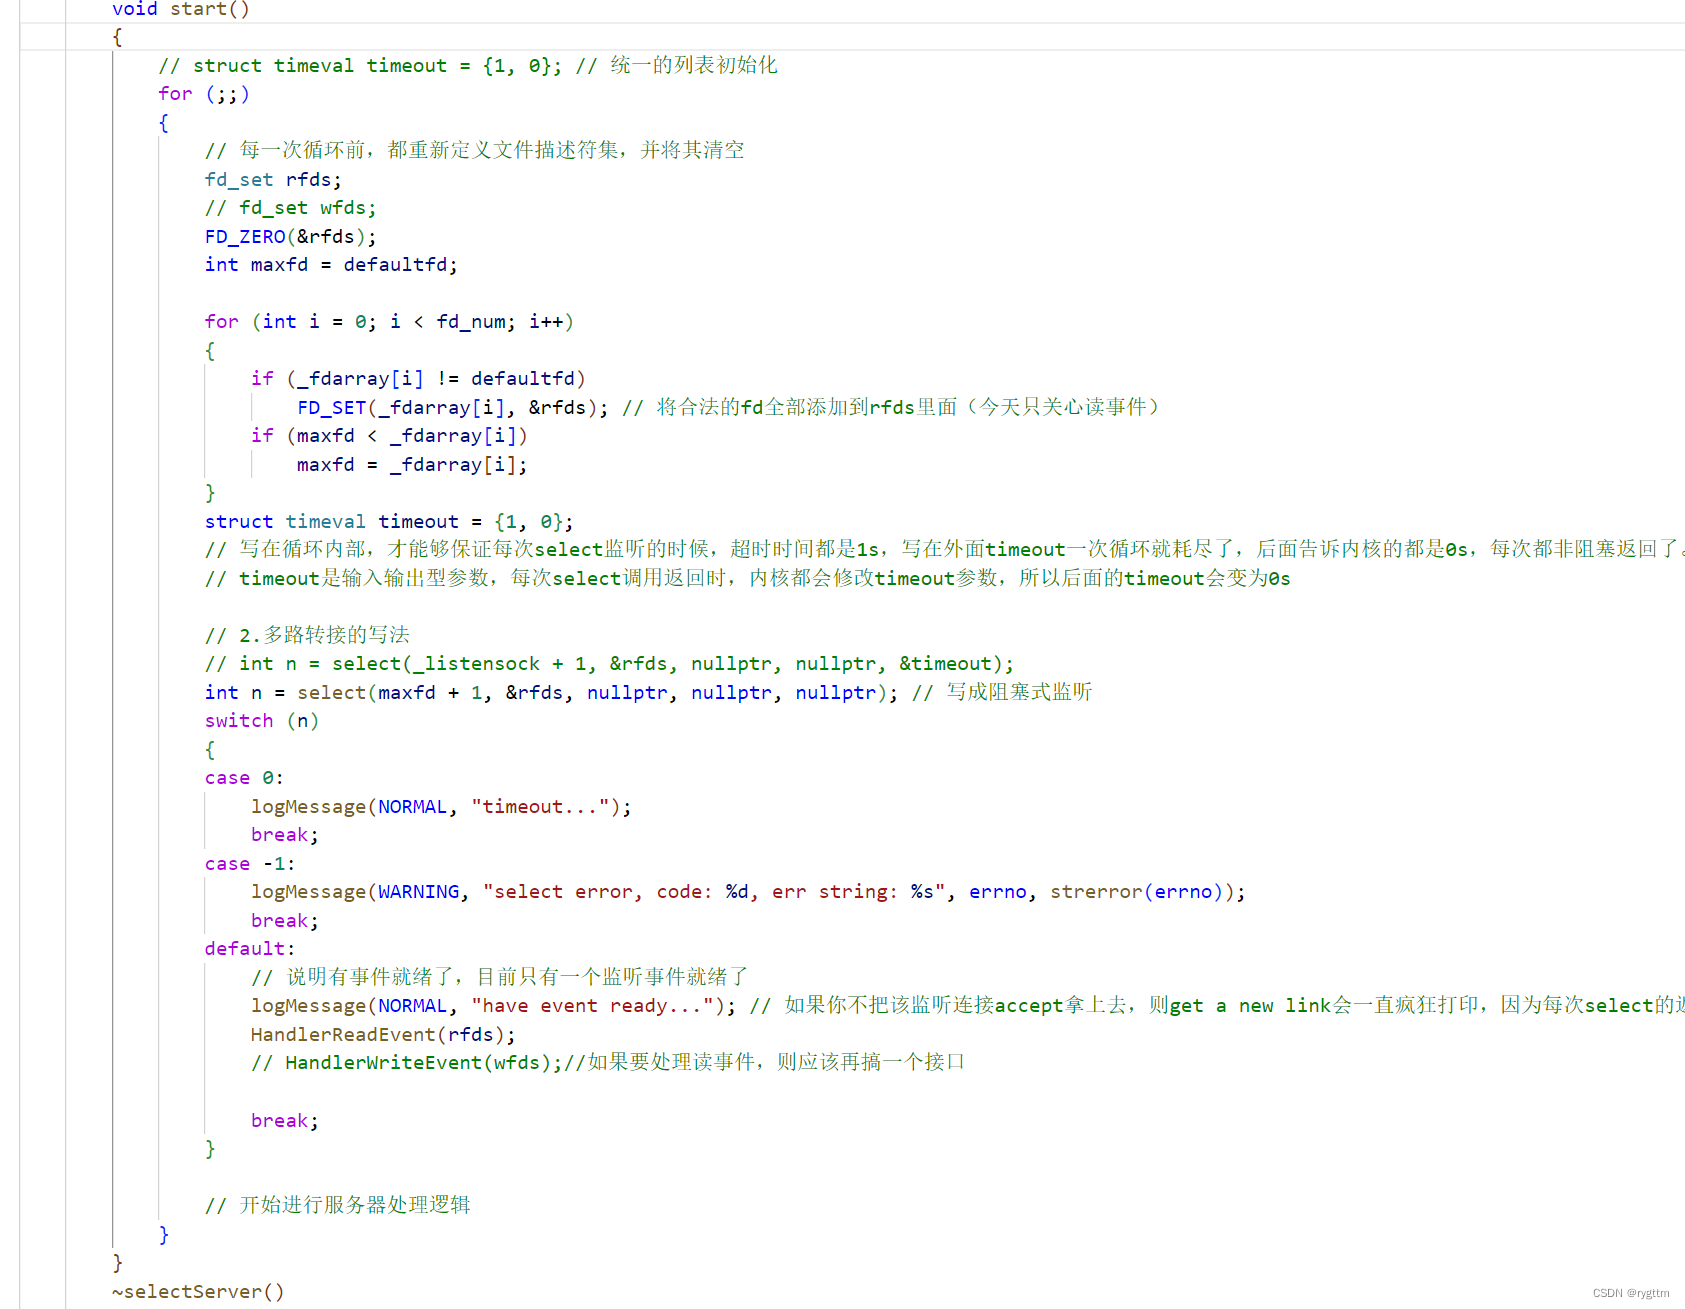Click the 'switch (n)' statement

(x=262, y=721)
